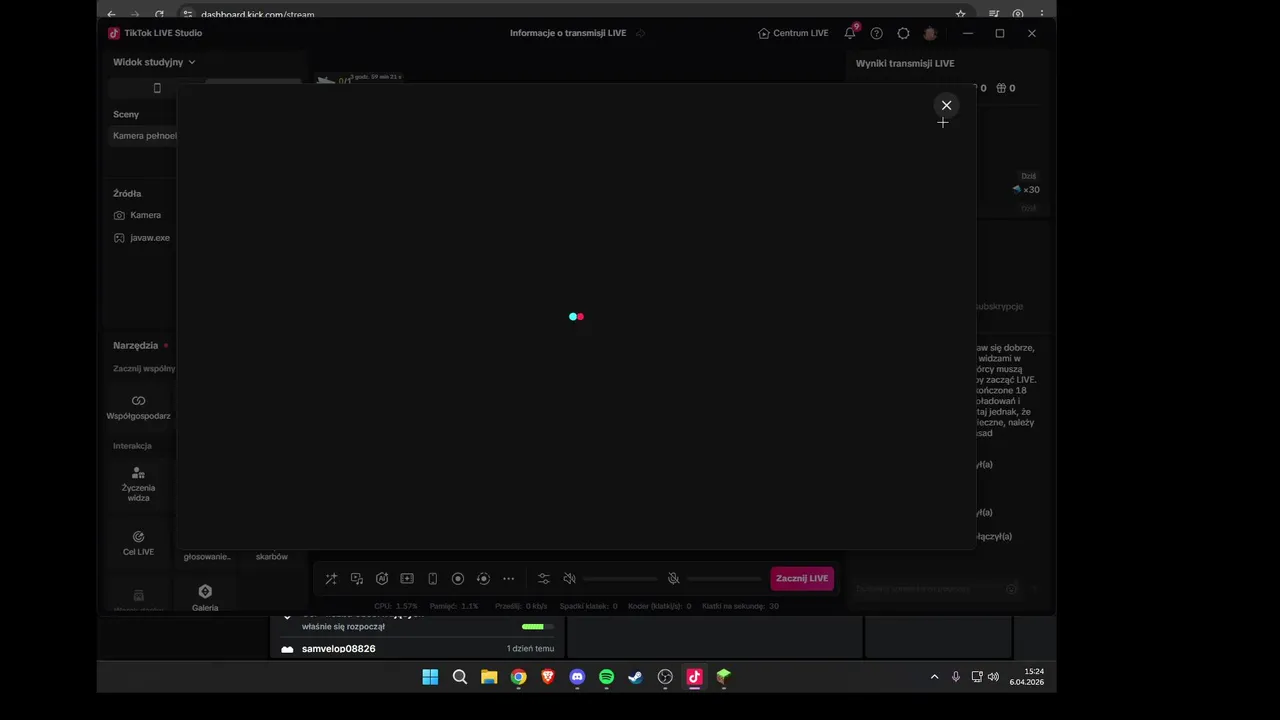The height and width of the screenshot is (720, 1280).
Task: Open the Windows Start menu
Action: click(x=430, y=677)
